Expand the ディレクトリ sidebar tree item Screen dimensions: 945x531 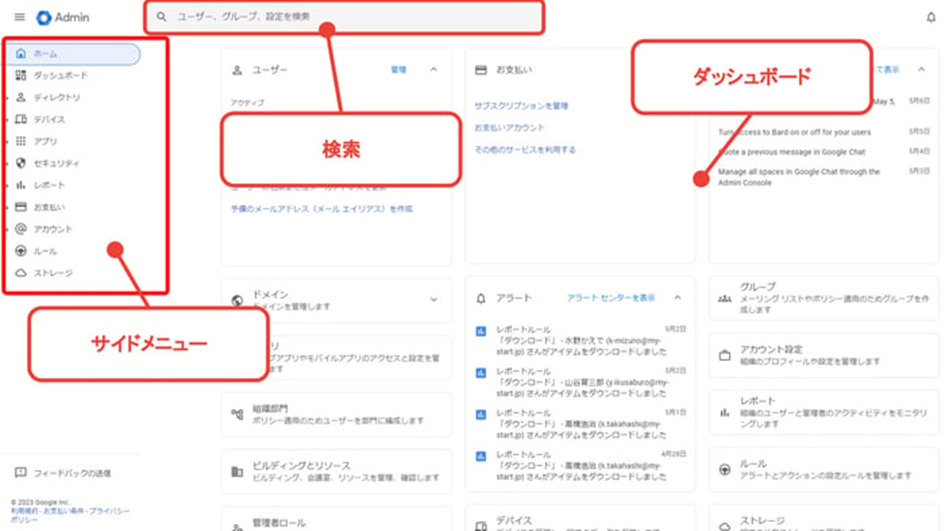(x=8, y=98)
